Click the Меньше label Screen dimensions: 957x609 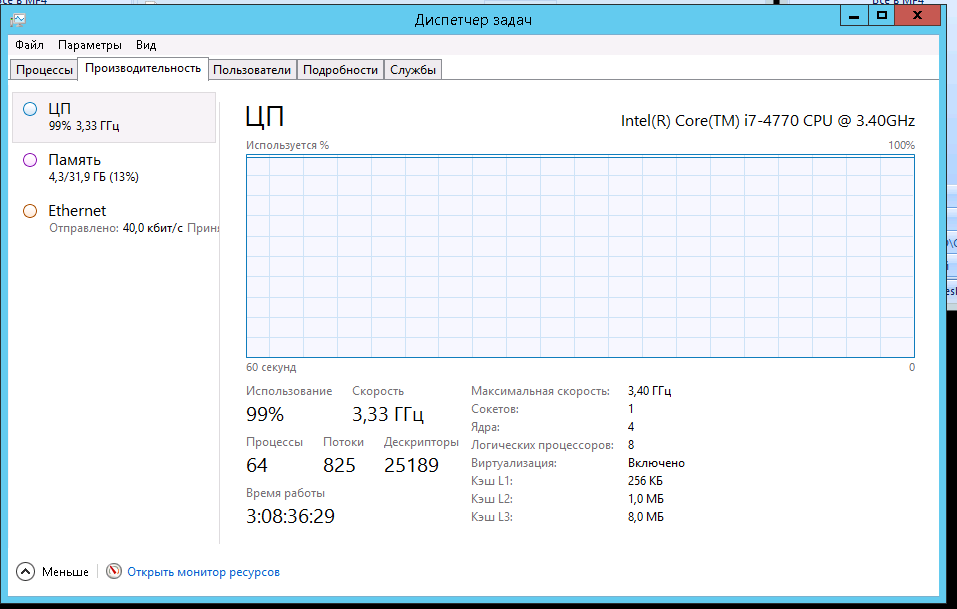tap(65, 572)
